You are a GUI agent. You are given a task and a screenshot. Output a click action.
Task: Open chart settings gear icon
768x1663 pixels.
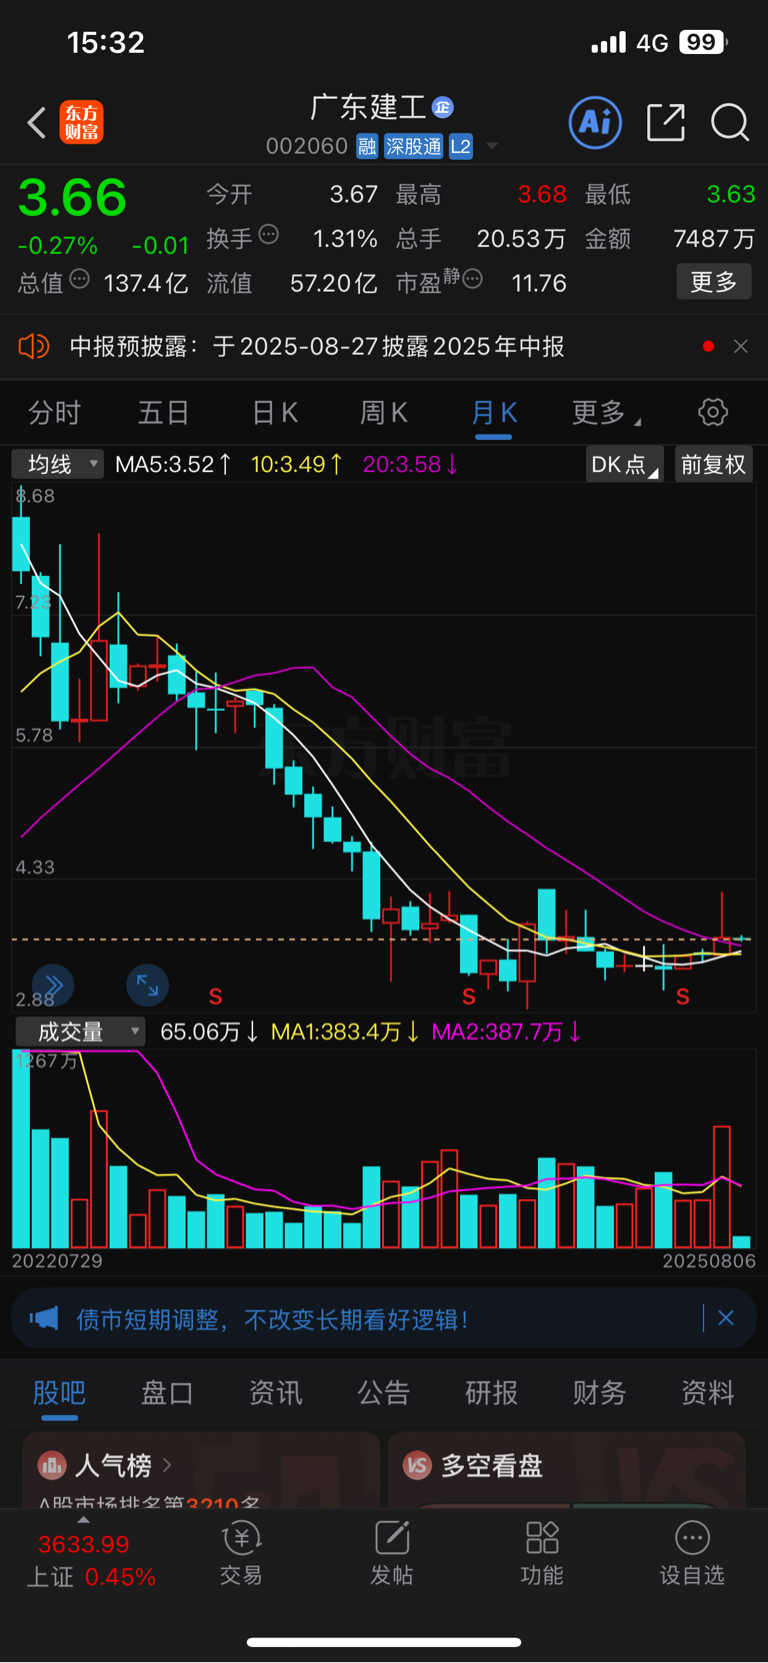click(713, 412)
